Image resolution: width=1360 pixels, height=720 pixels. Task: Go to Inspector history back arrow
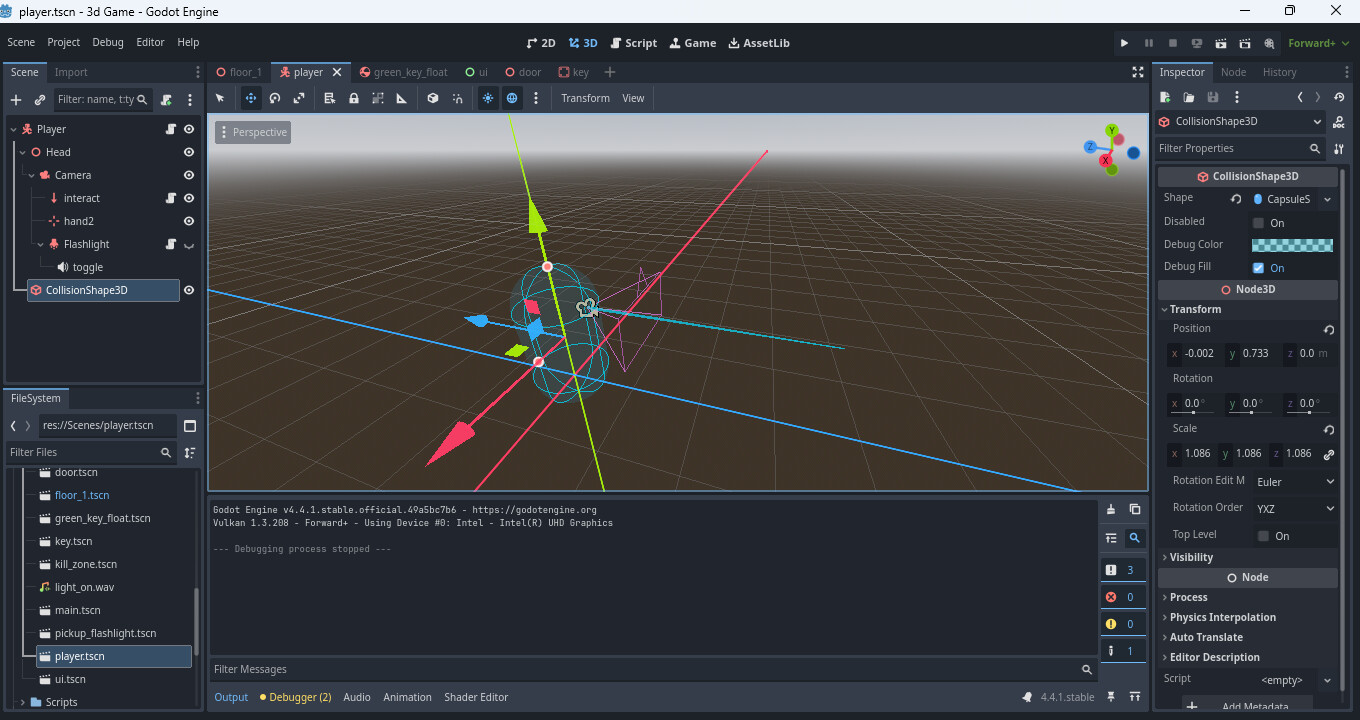tap(1300, 97)
